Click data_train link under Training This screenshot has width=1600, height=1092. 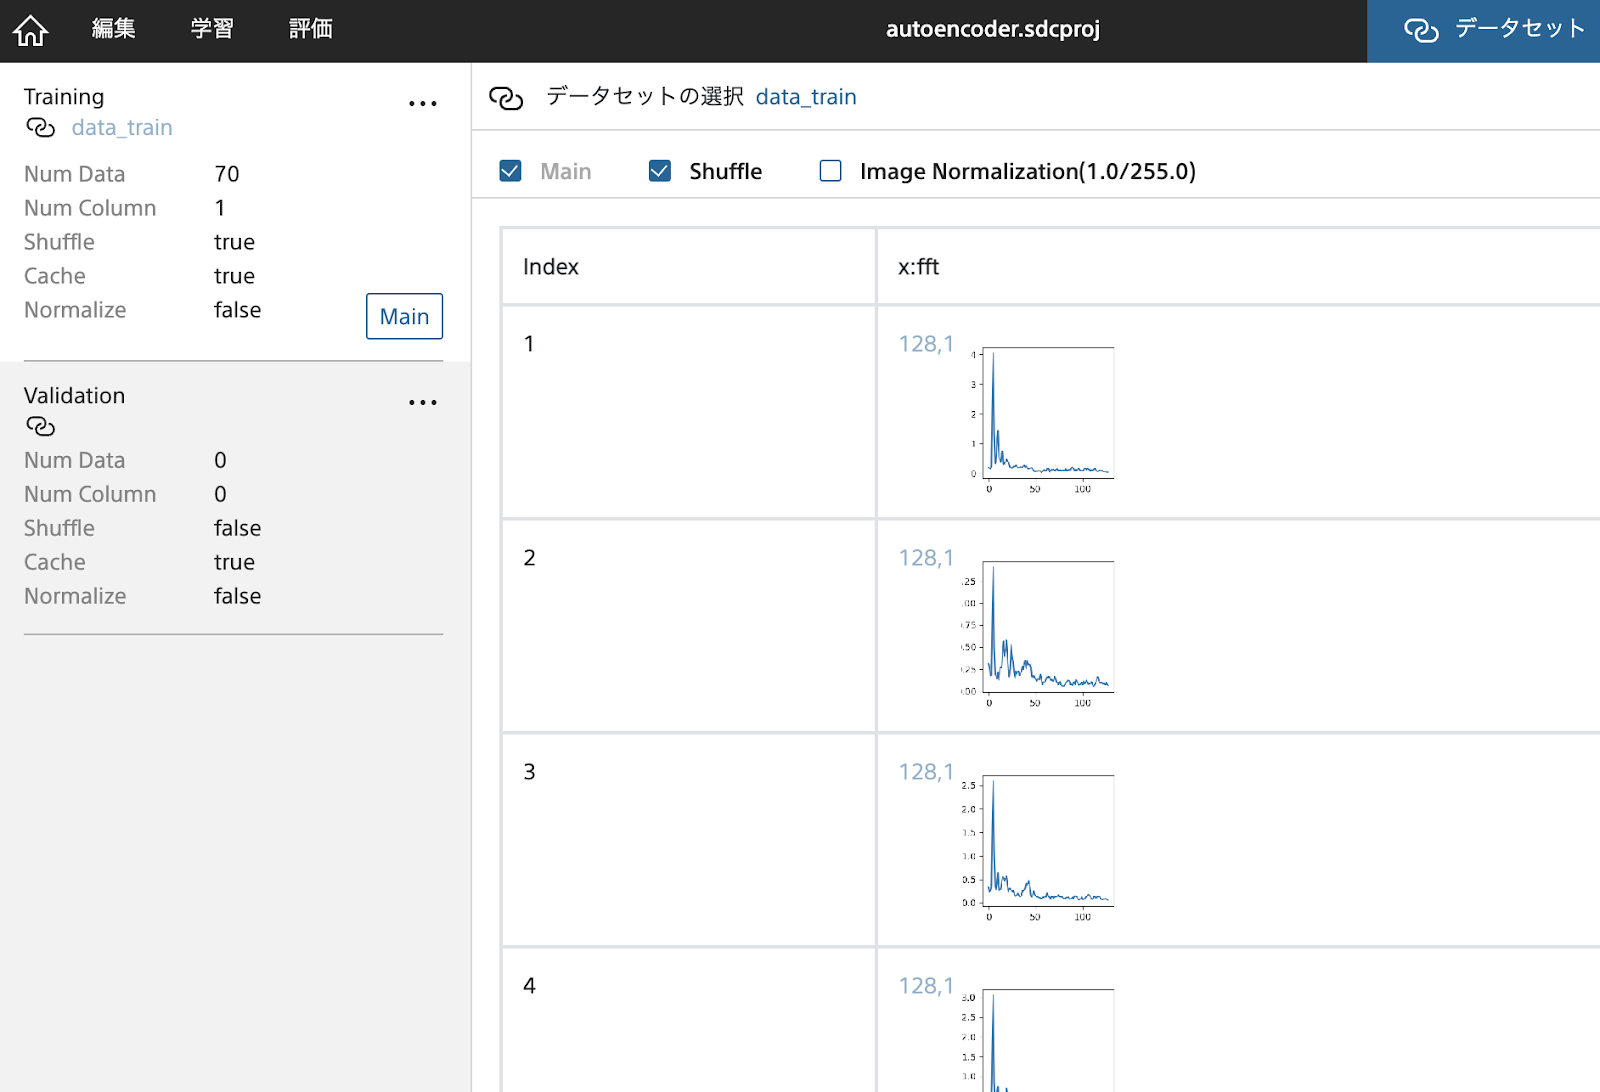(x=122, y=128)
